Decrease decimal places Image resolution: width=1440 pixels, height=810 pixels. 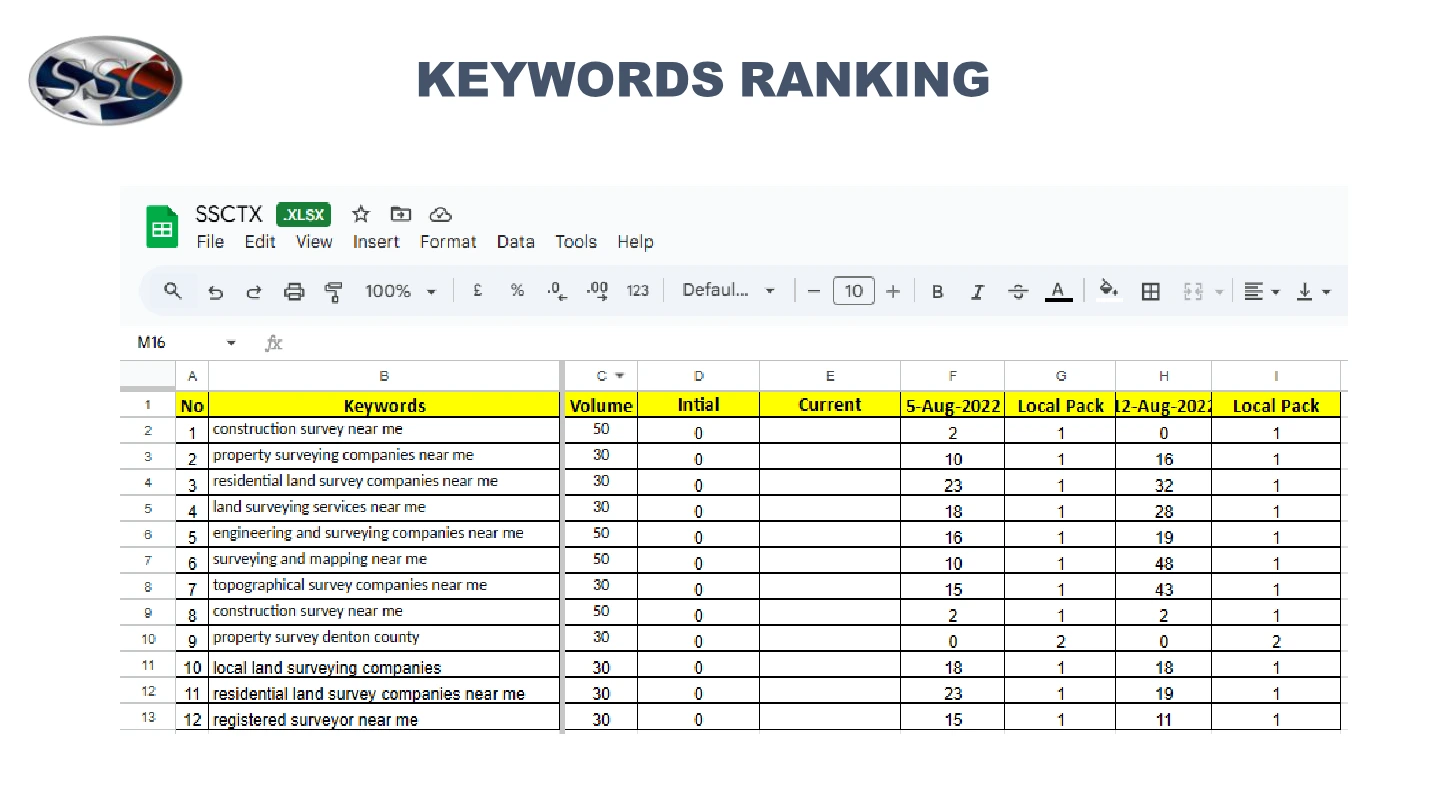coord(557,291)
